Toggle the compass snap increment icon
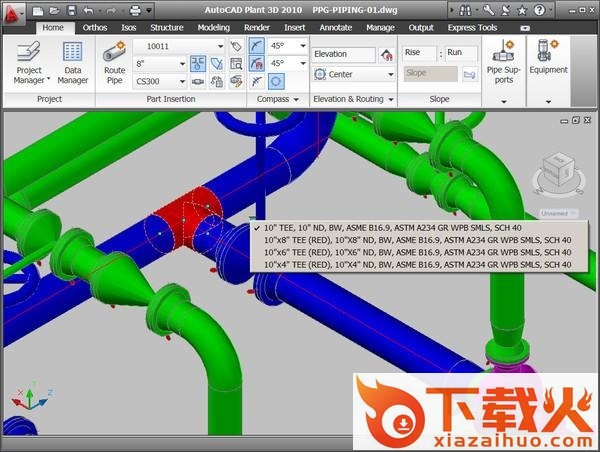The image size is (600, 452). (x=256, y=46)
